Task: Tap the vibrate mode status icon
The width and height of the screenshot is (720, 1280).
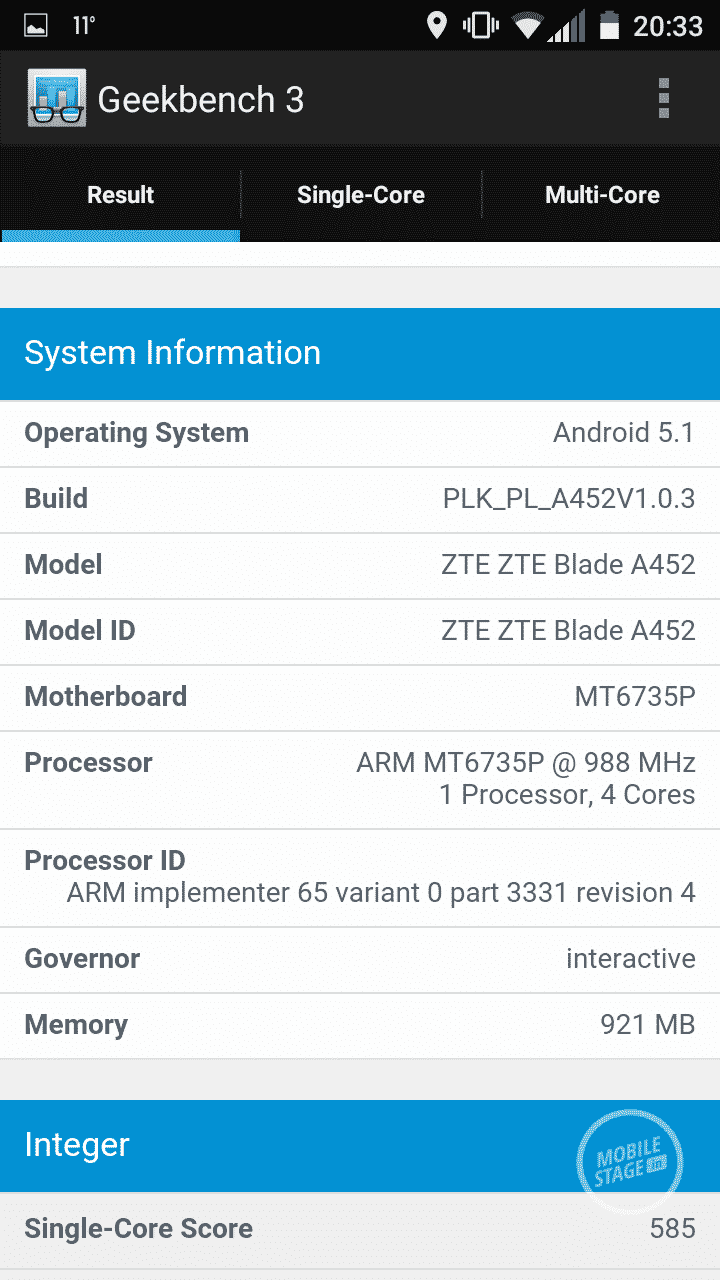Action: (x=480, y=25)
